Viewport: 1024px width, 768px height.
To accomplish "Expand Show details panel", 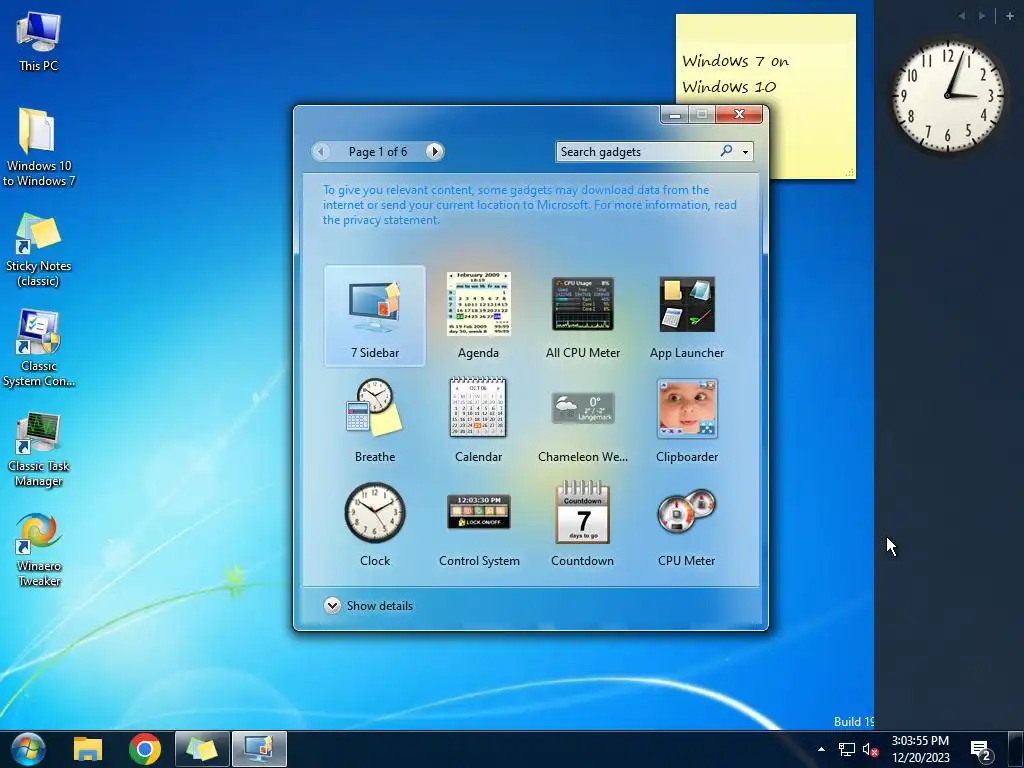I will pyautogui.click(x=368, y=605).
